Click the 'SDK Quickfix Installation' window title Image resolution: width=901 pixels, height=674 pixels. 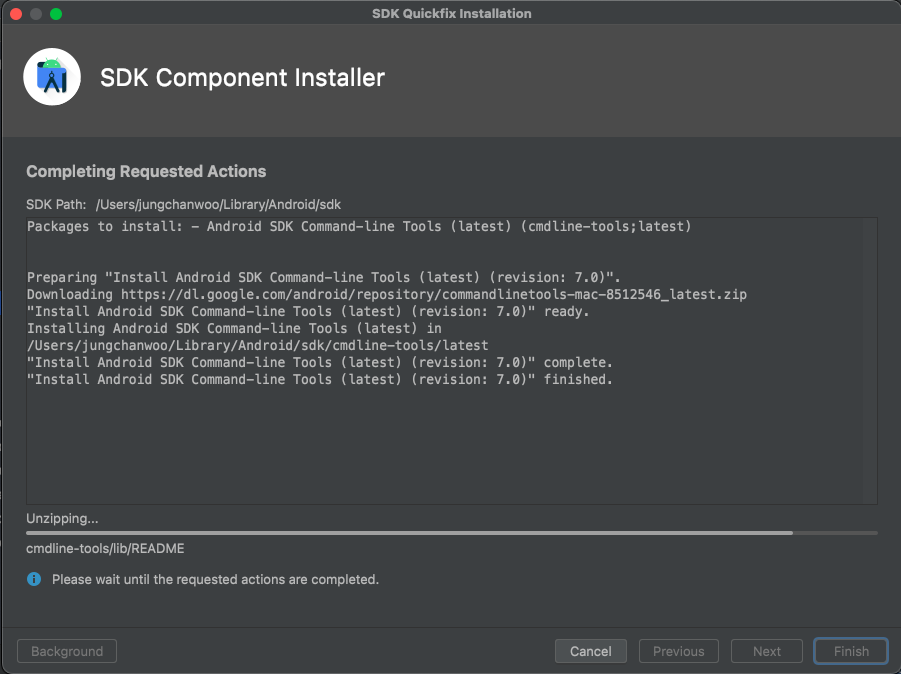452,13
